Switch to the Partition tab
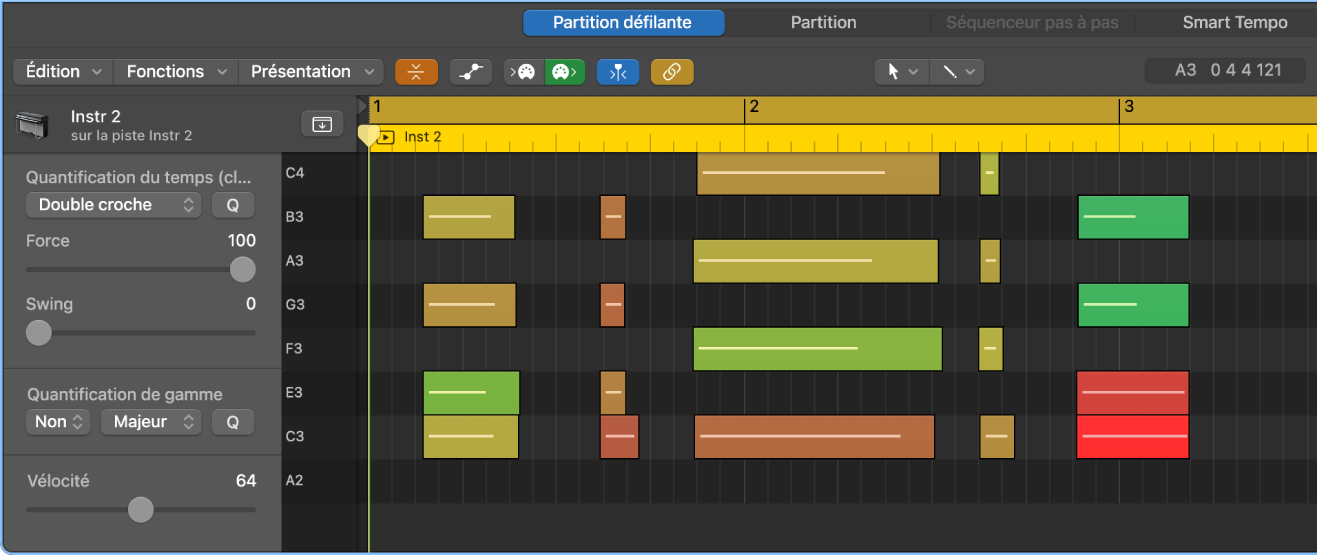This screenshot has width=1317, height=556. pyautogui.click(x=823, y=23)
